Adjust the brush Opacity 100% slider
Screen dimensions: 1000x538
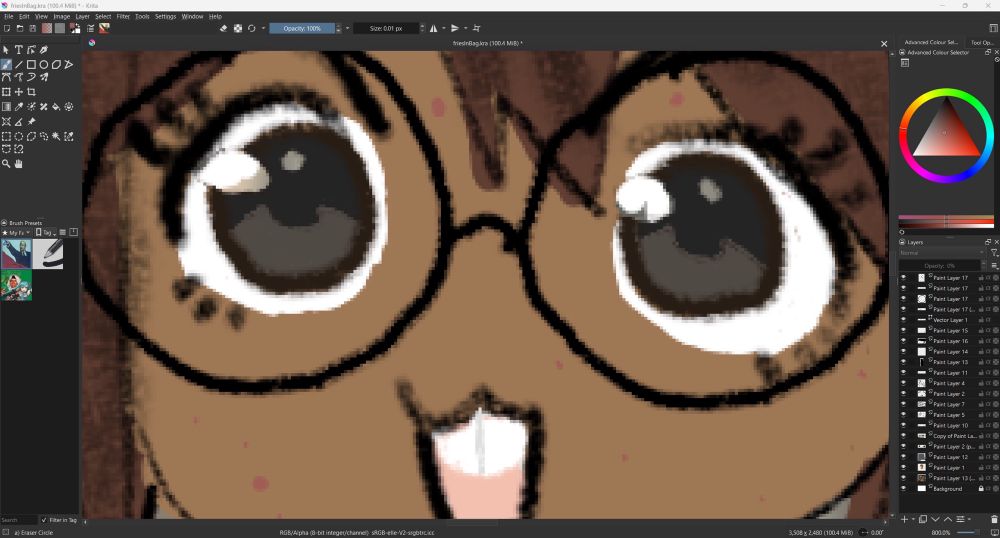(x=302, y=28)
